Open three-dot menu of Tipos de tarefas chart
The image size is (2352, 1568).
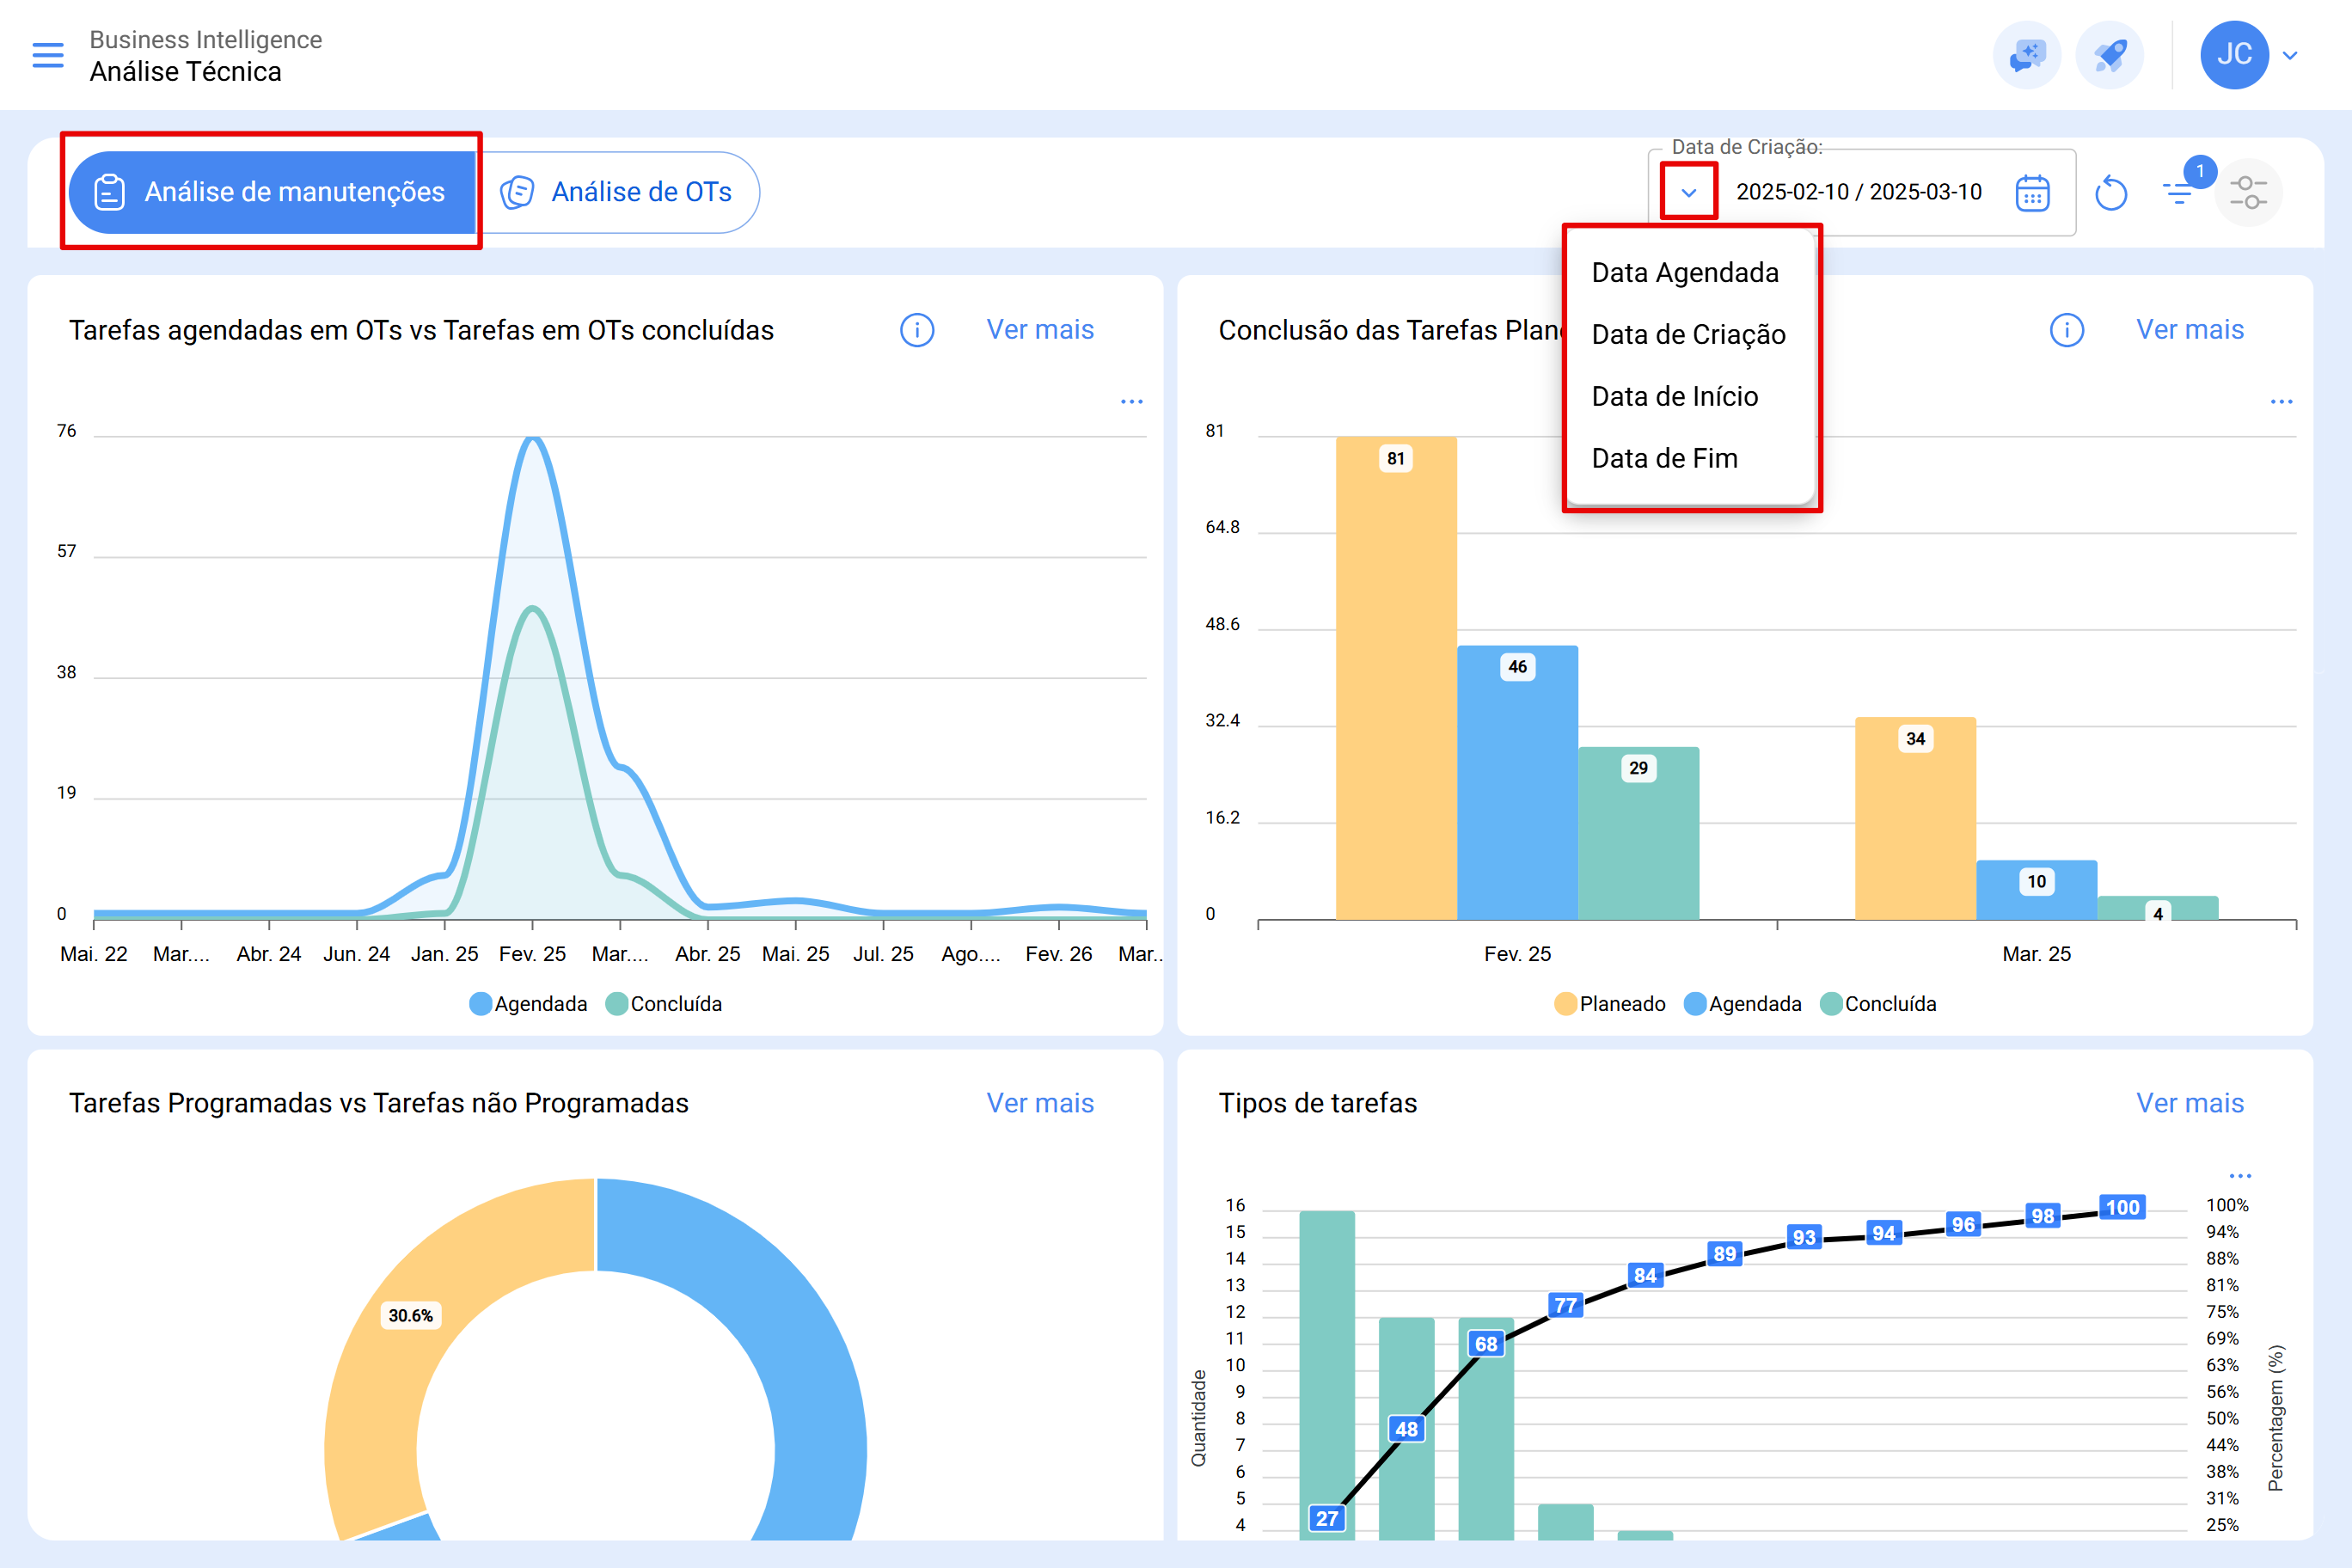click(x=2241, y=1175)
